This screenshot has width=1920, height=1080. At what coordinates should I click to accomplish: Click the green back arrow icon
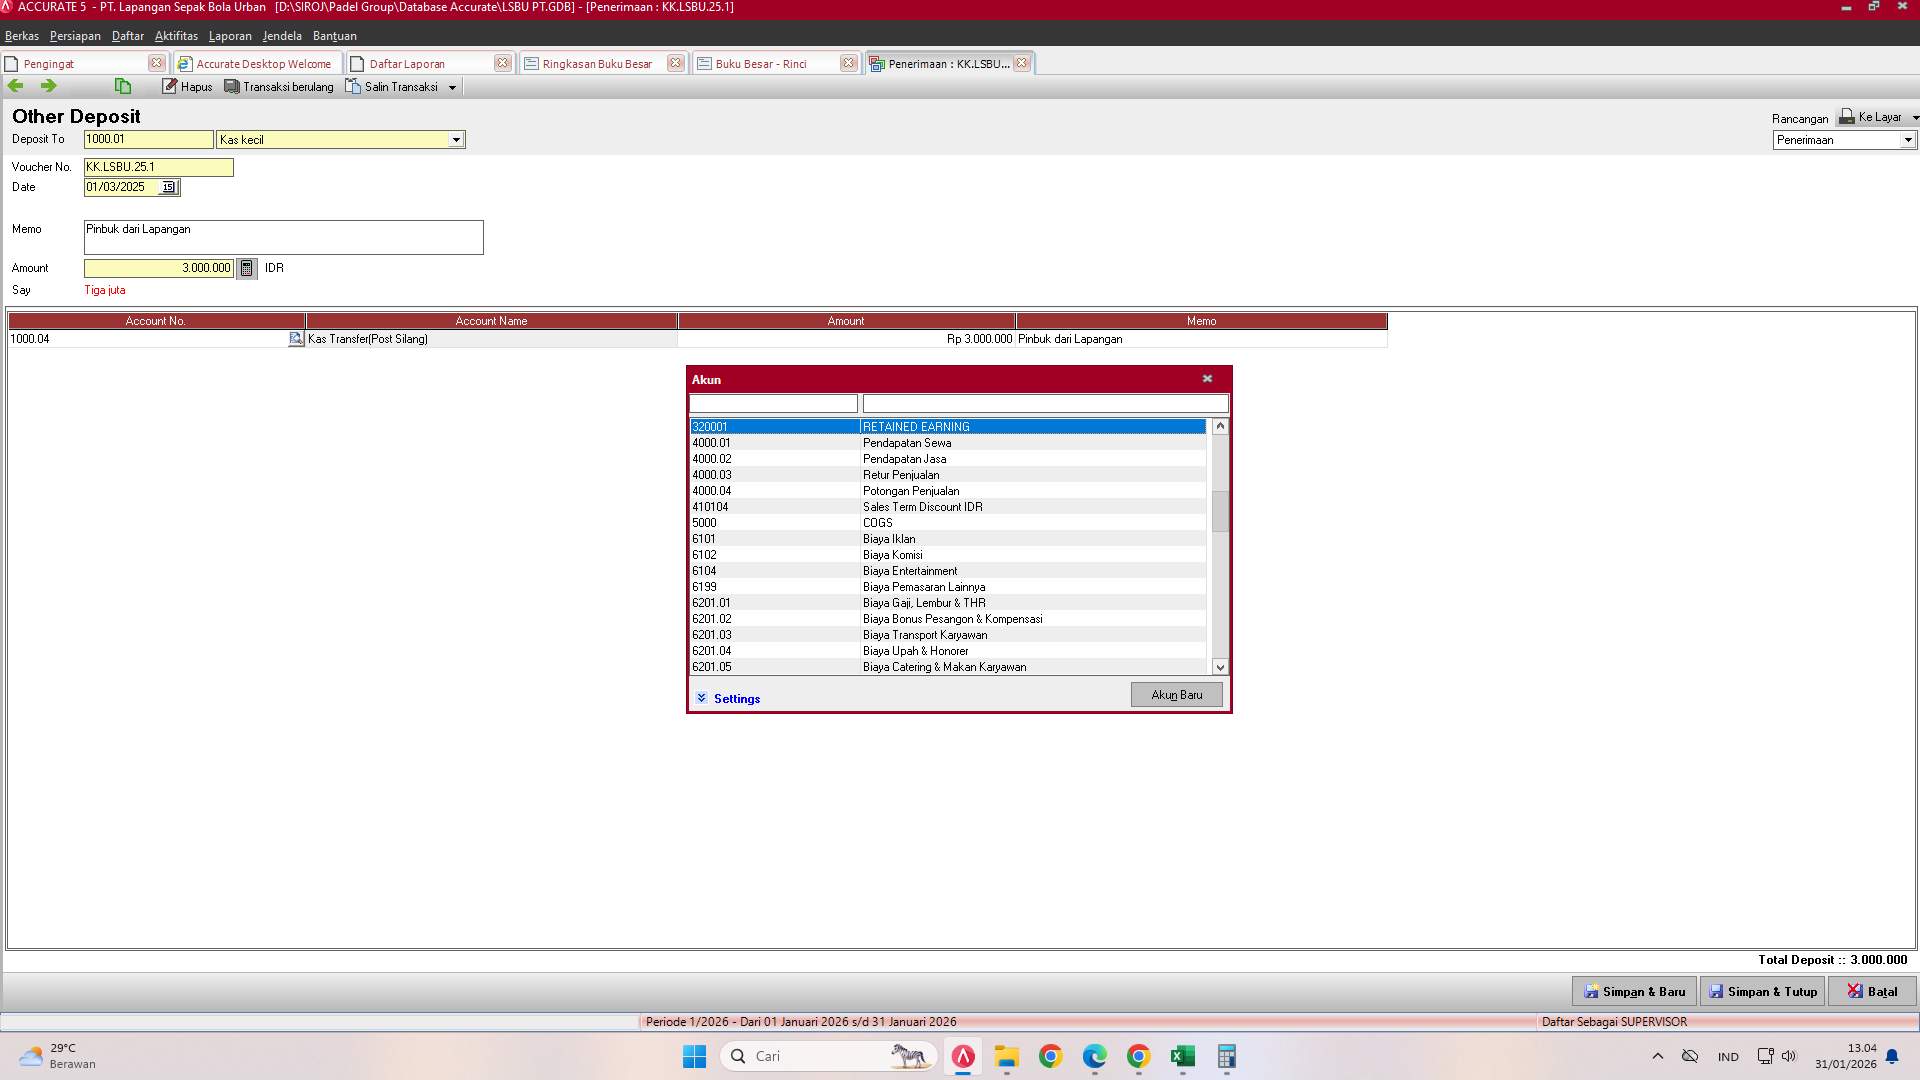[15, 86]
